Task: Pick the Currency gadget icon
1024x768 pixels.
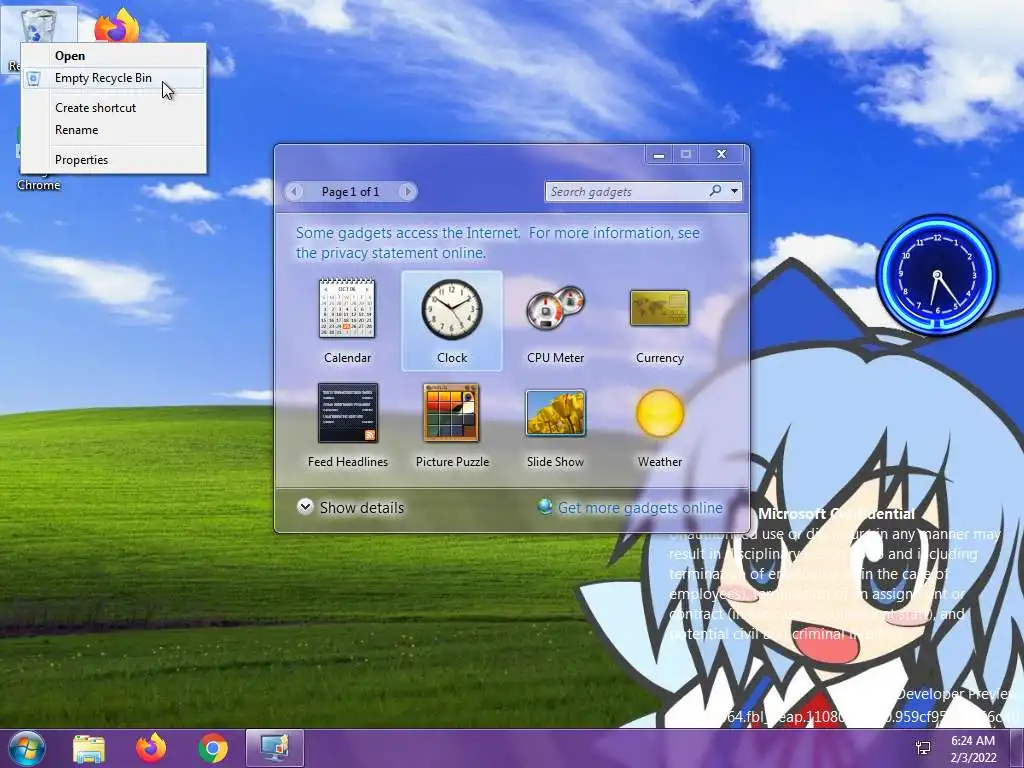Action: (x=660, y=308)
